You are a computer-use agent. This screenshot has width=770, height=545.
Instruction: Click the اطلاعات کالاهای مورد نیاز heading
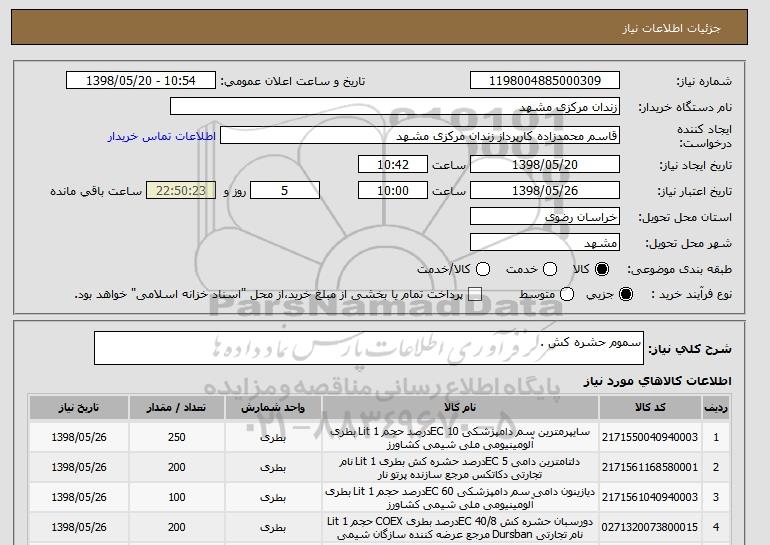tap(658, 381)
